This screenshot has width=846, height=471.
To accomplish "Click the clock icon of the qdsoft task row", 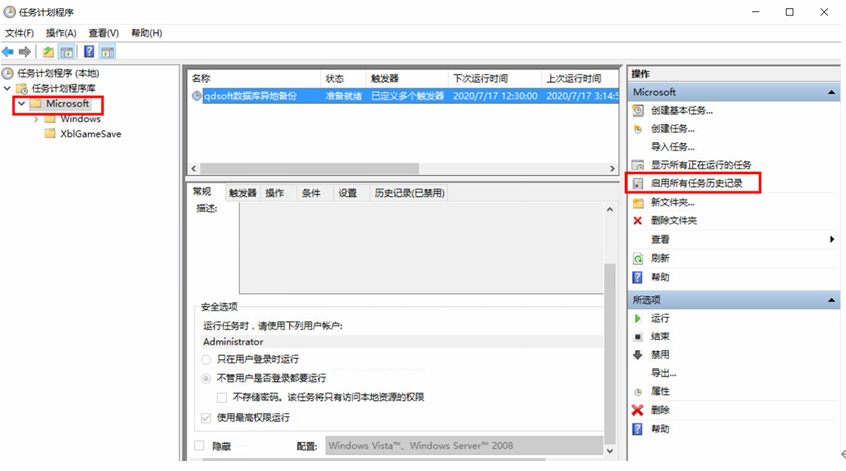I will pyautogui.click(x=197, y=96).
